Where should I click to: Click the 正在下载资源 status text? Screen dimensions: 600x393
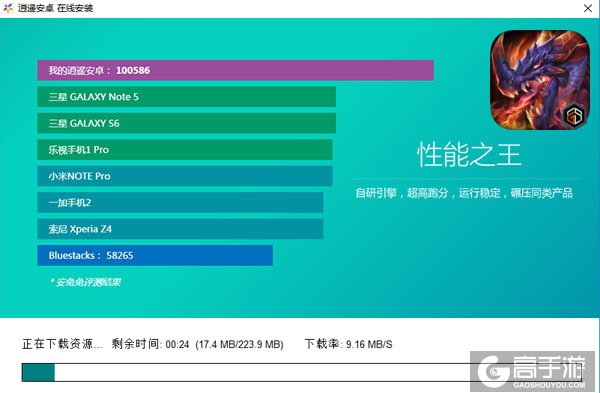pos(62,344)
